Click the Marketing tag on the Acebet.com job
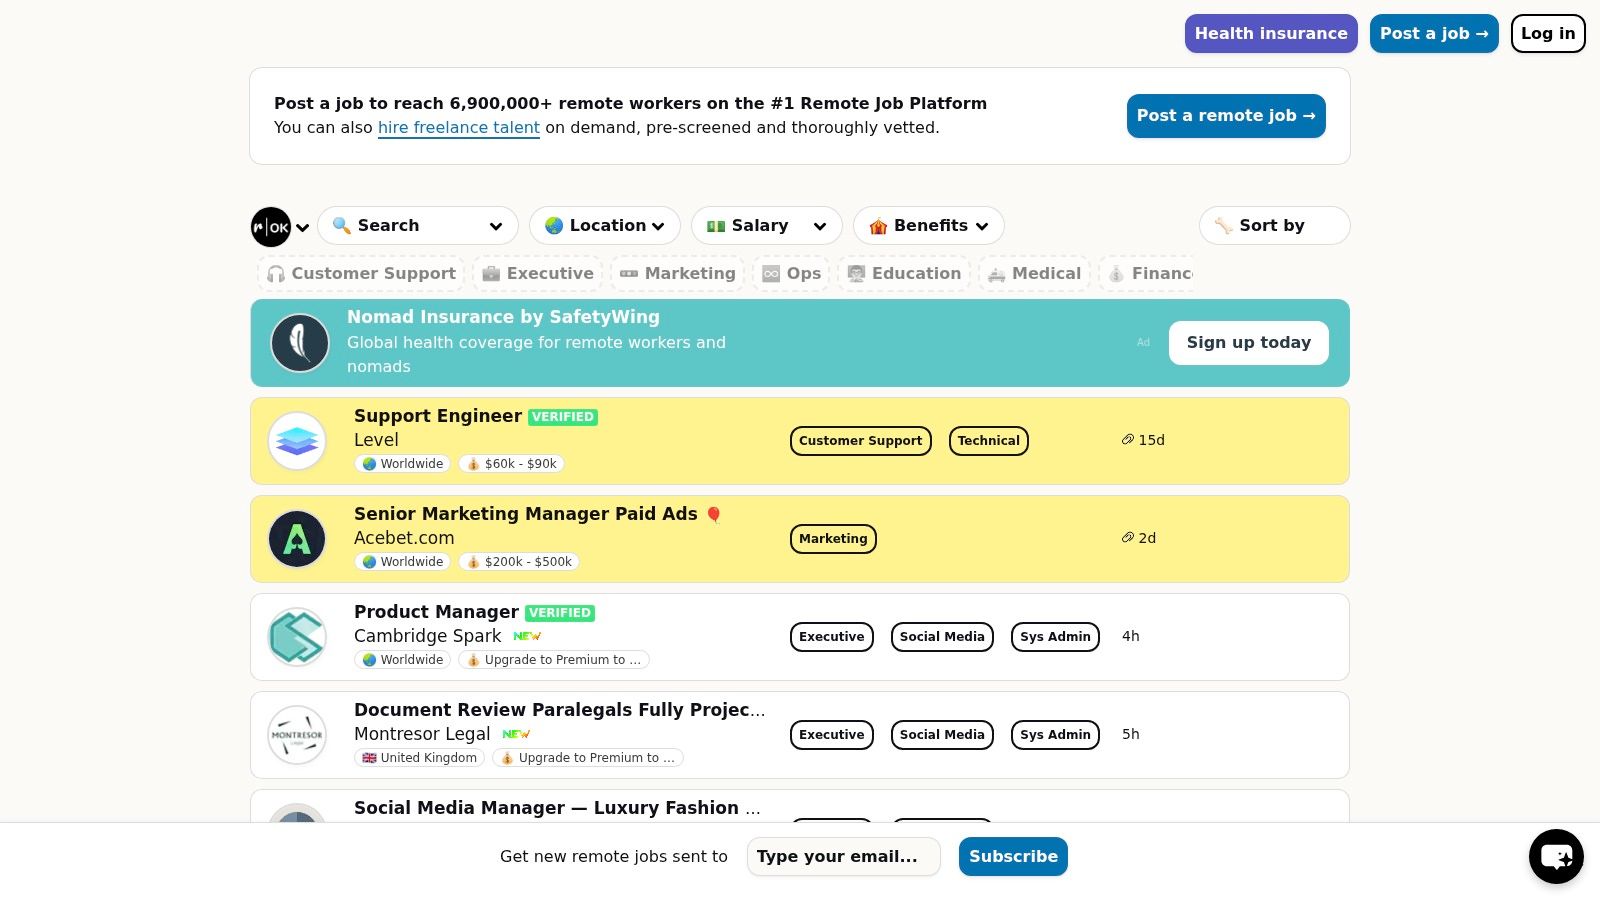Screen dimensions: 1600x900 (833, 539)
